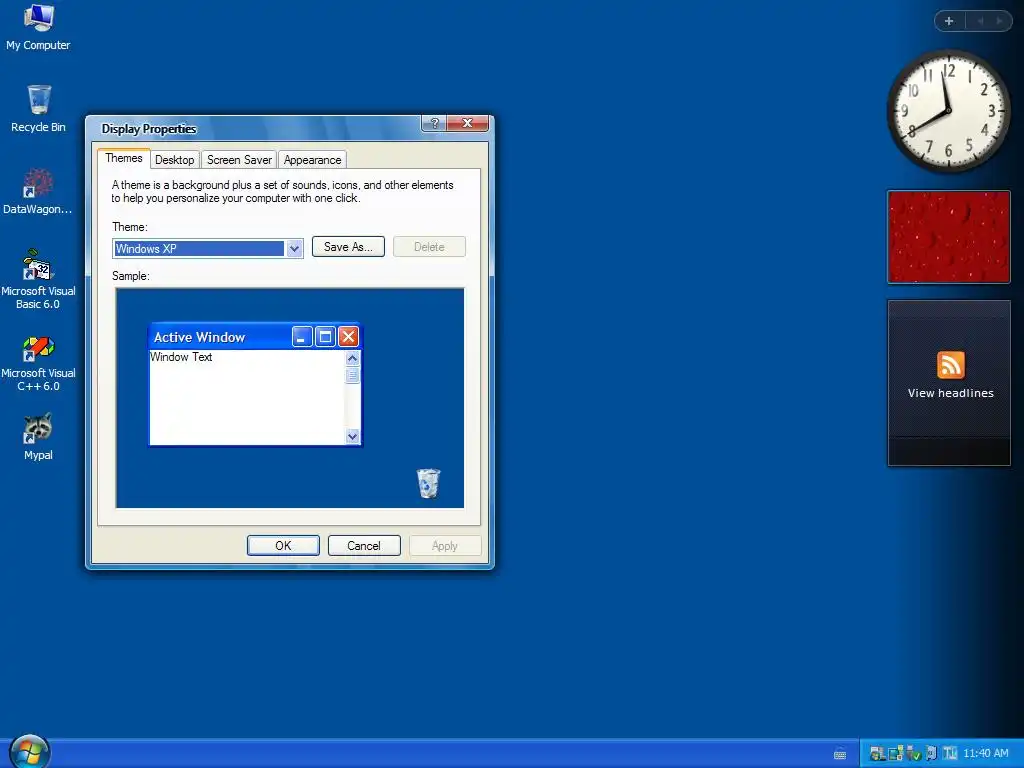Click the Window Text sample text
The width and height of the screenshot is (1024, 768).
(x=181, y=357)
